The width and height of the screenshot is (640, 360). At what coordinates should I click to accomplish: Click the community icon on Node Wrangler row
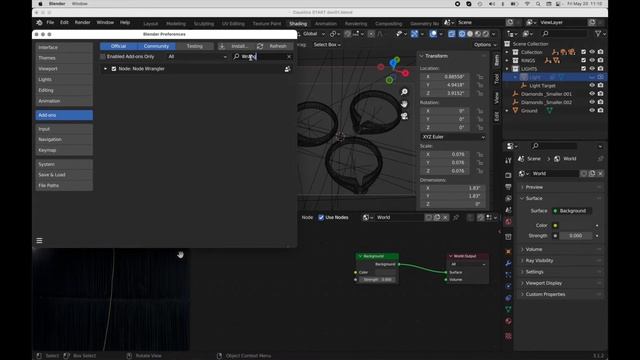287,69
